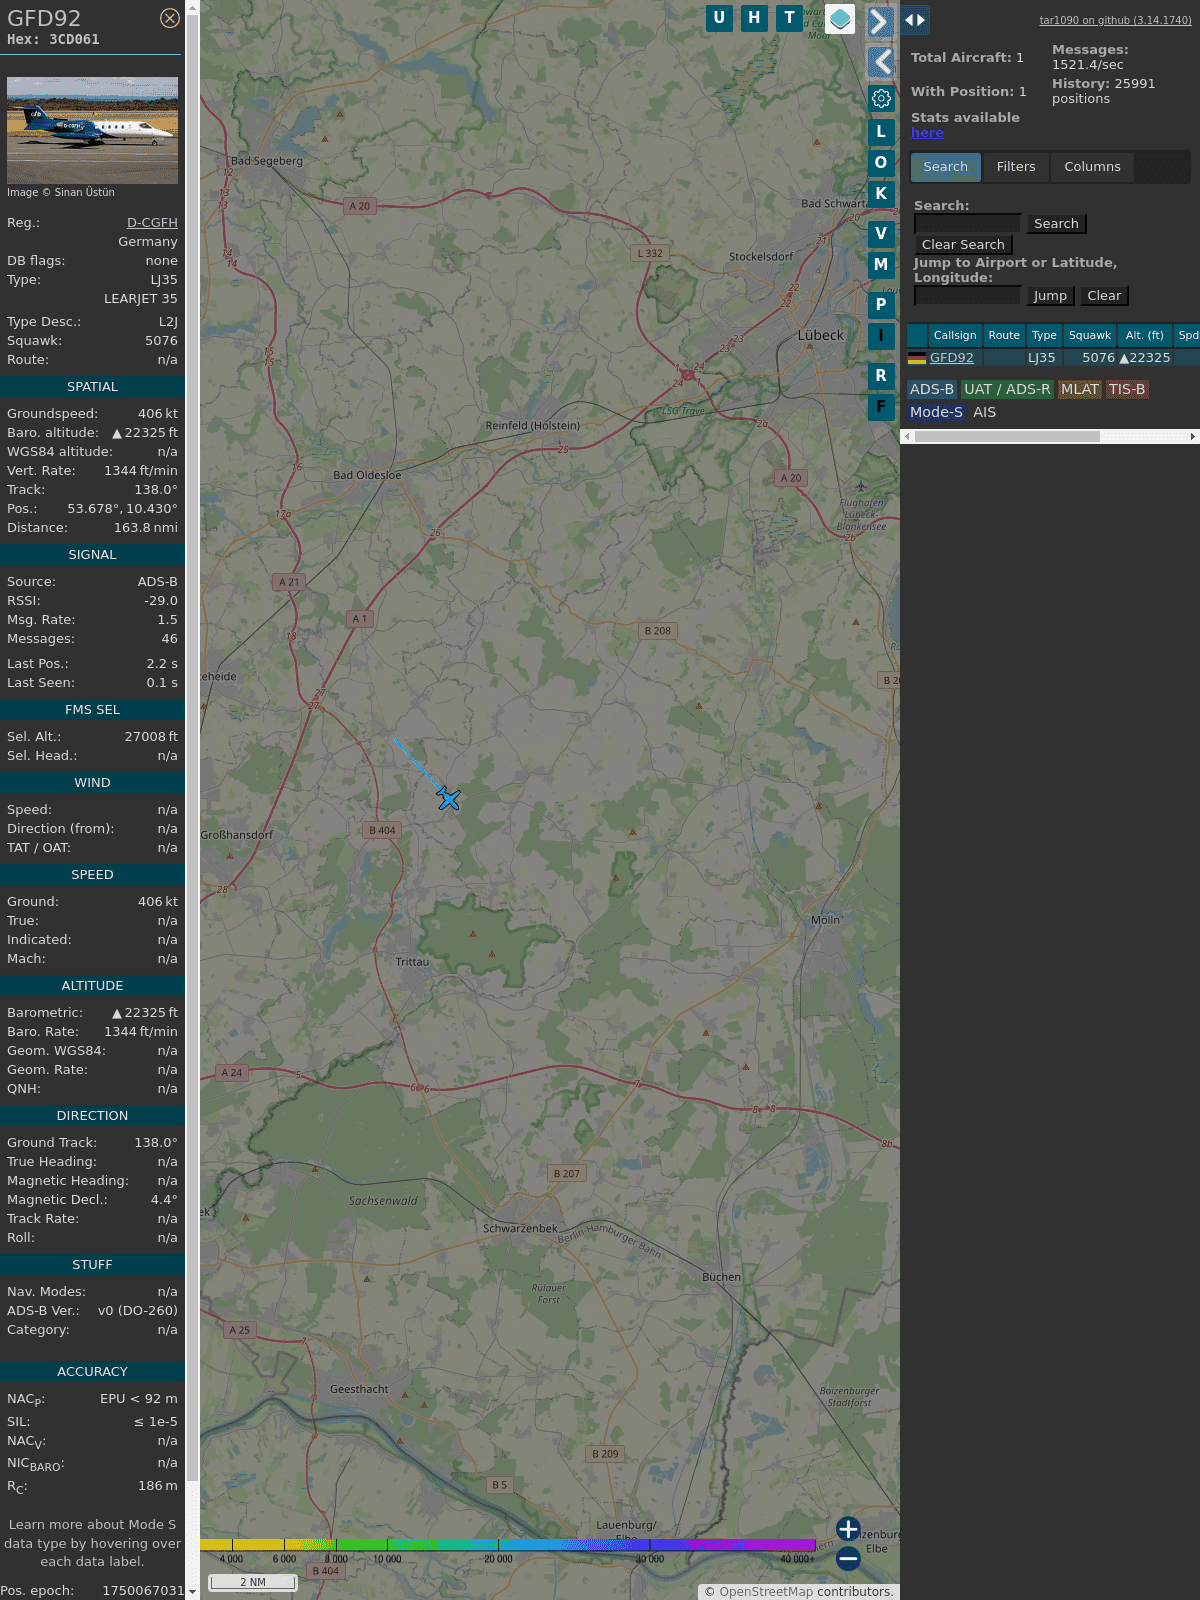
Task: Toggle the K map button
Action: point(881,193)
